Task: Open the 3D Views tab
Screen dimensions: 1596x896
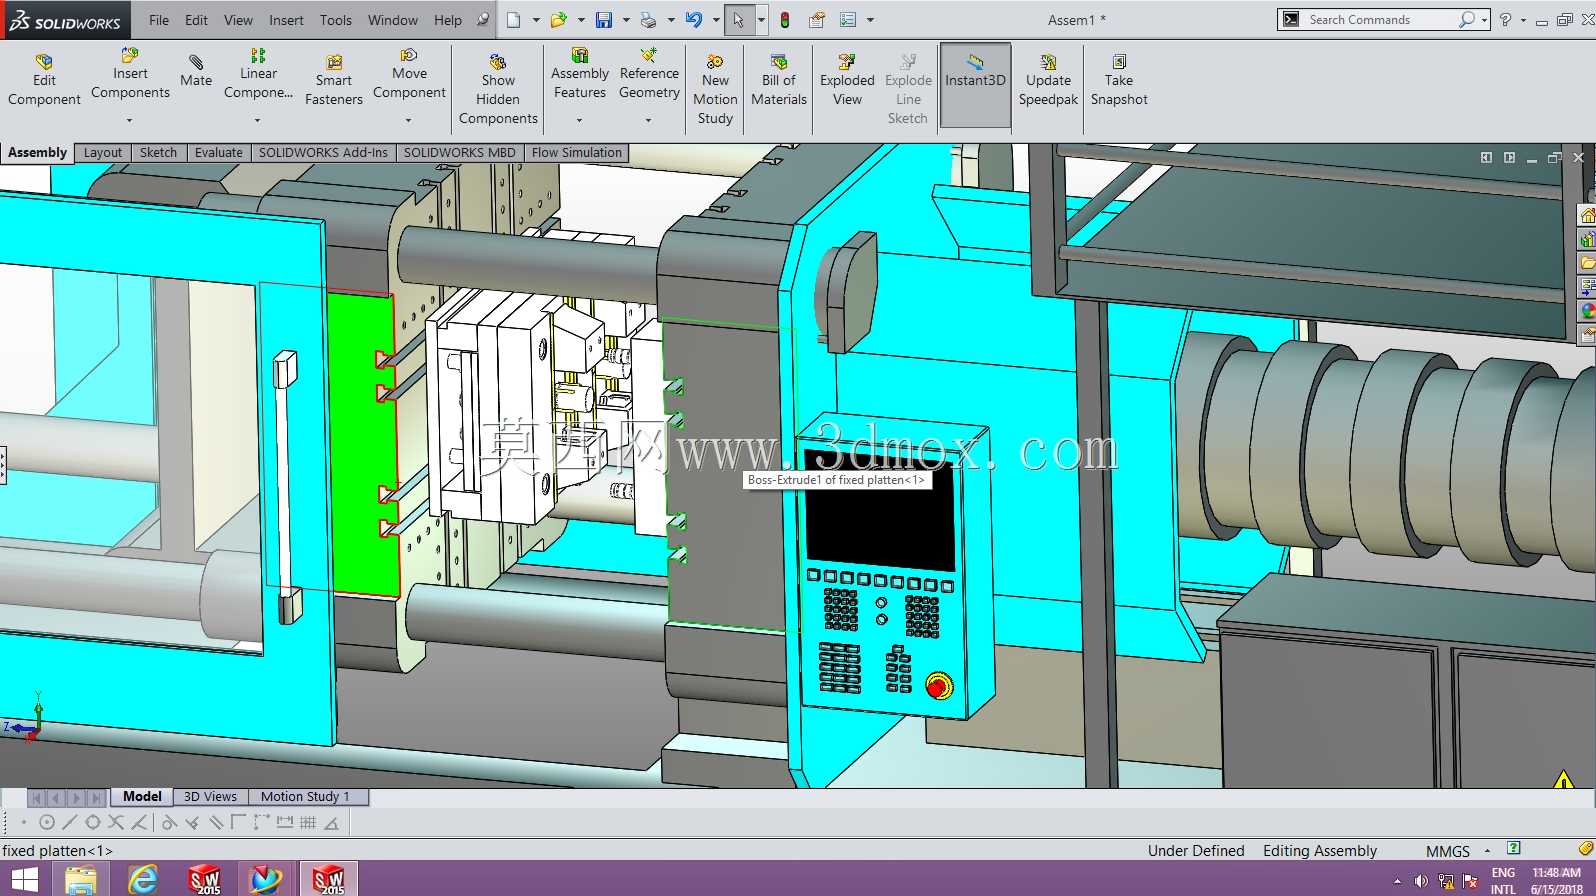Action: (210, 797)
